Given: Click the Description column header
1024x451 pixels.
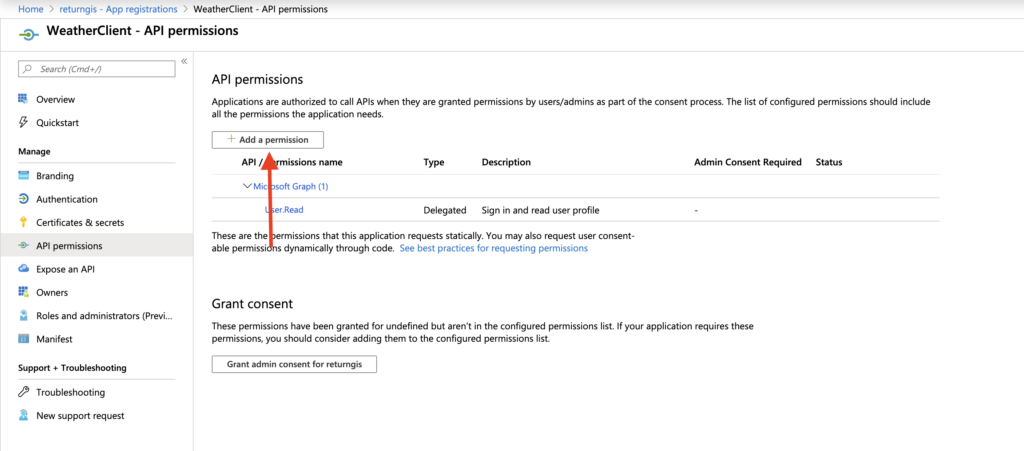Looking at the screenshot, I should [506, 162].
